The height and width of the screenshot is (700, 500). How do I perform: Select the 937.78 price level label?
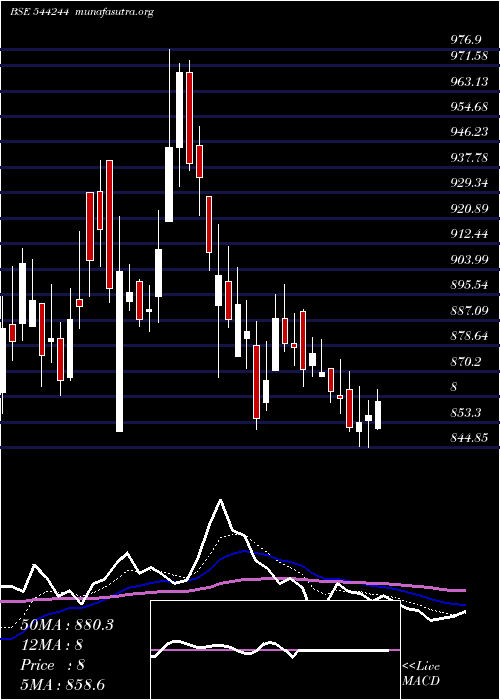pyautogui.click(x=469, y=158)
